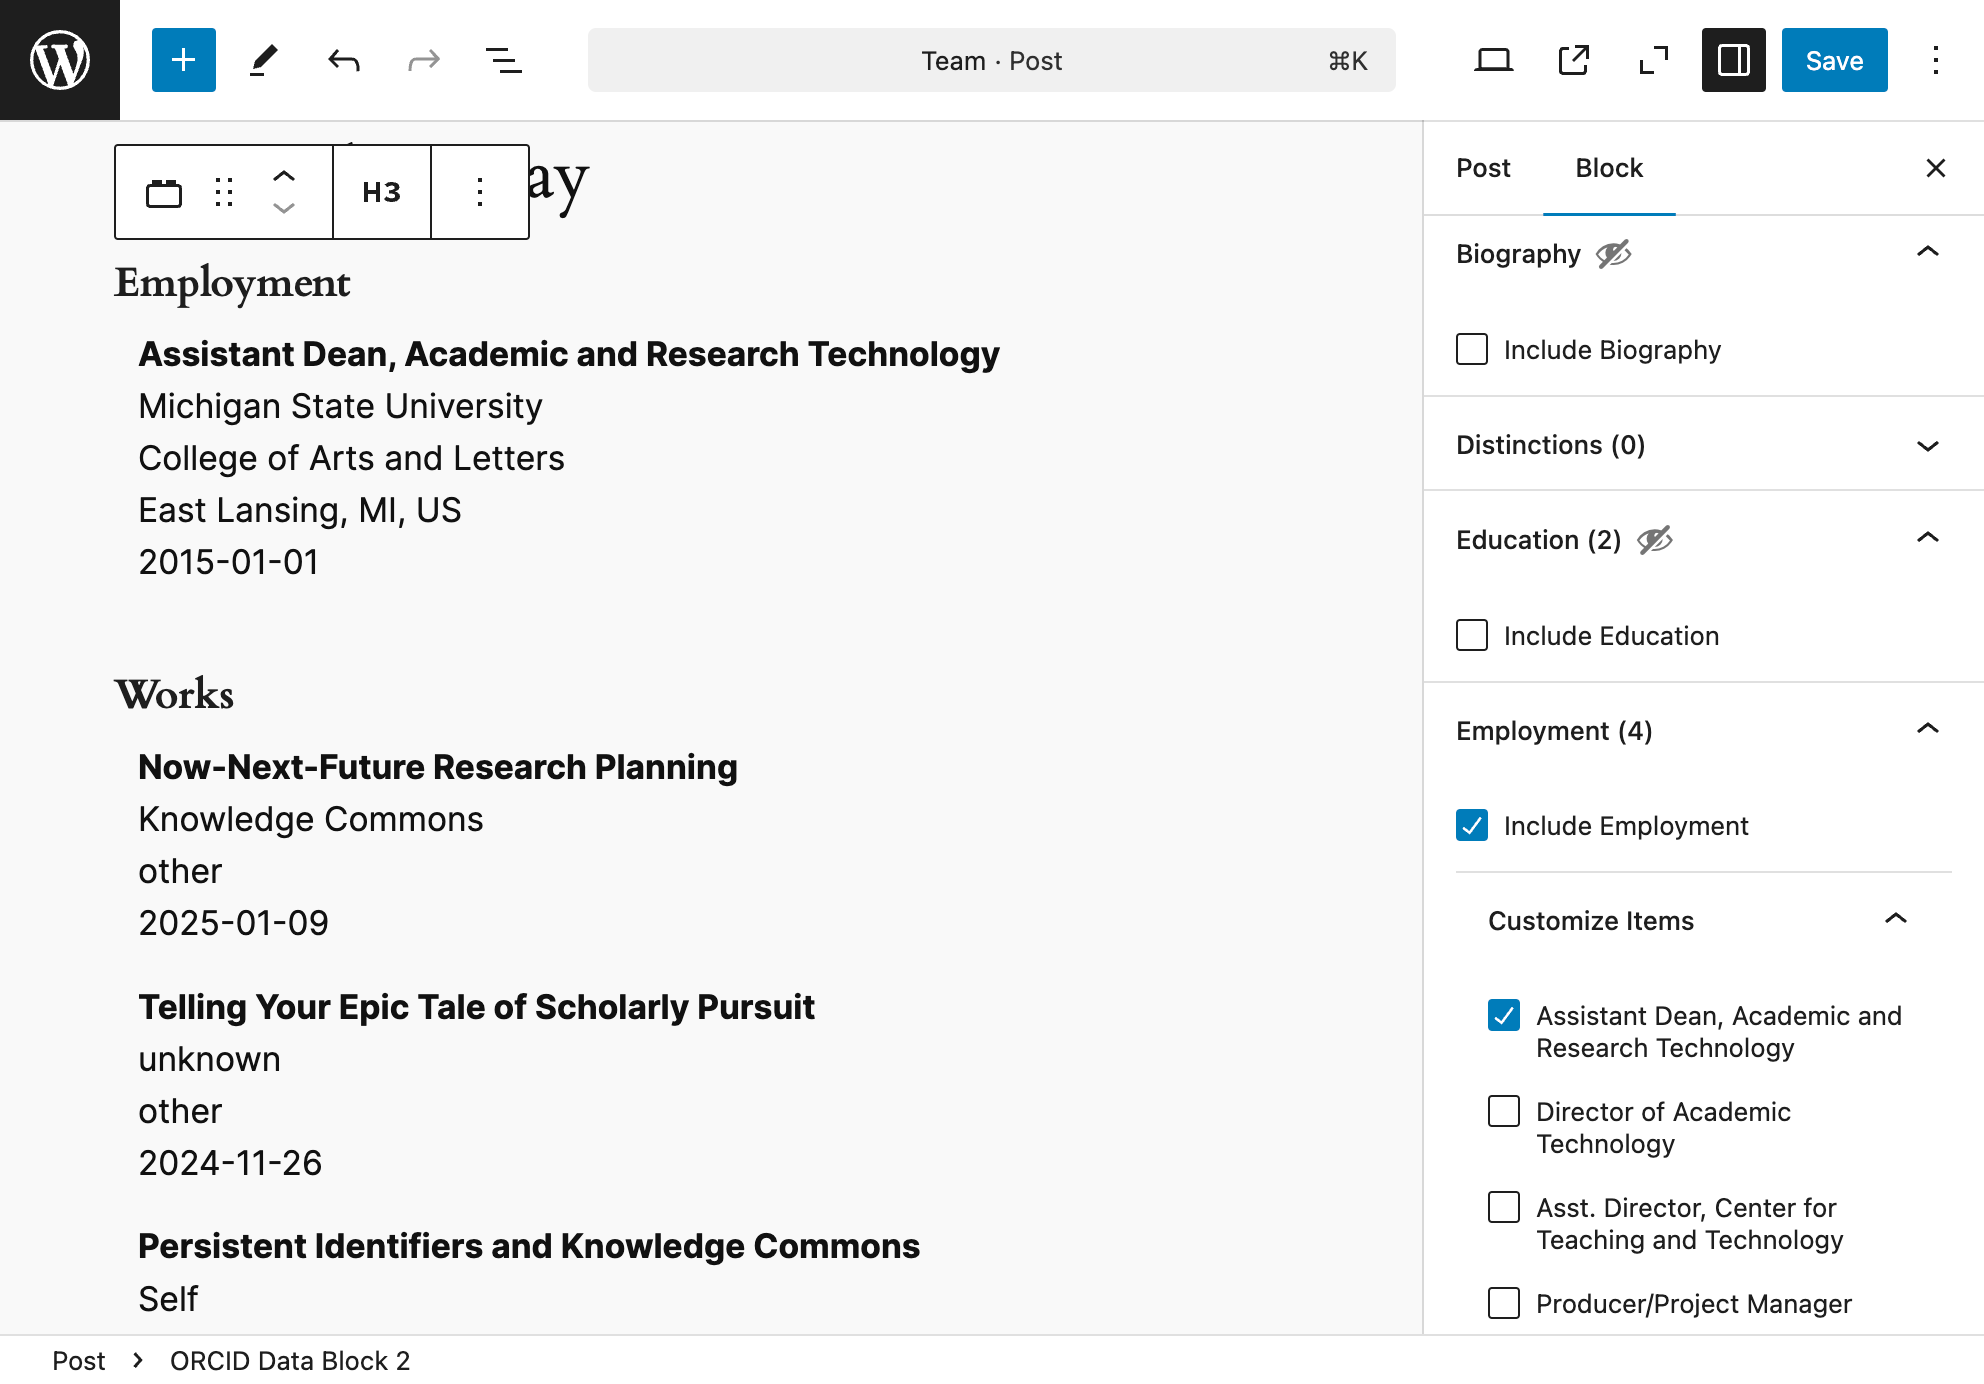The image size is (1984, 1384).
Task: Open the Document Overview list view
Action: (504, 60)
